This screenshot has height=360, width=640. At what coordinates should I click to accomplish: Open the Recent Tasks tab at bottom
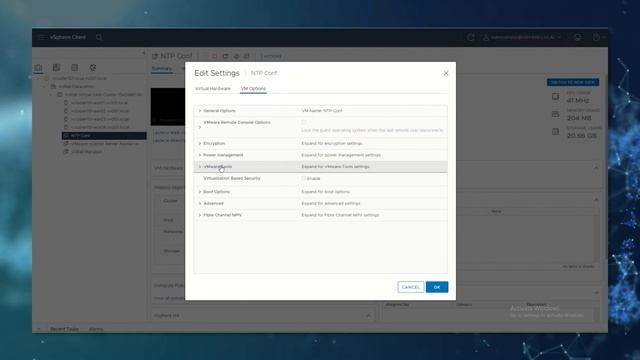[x=64, y=329]
